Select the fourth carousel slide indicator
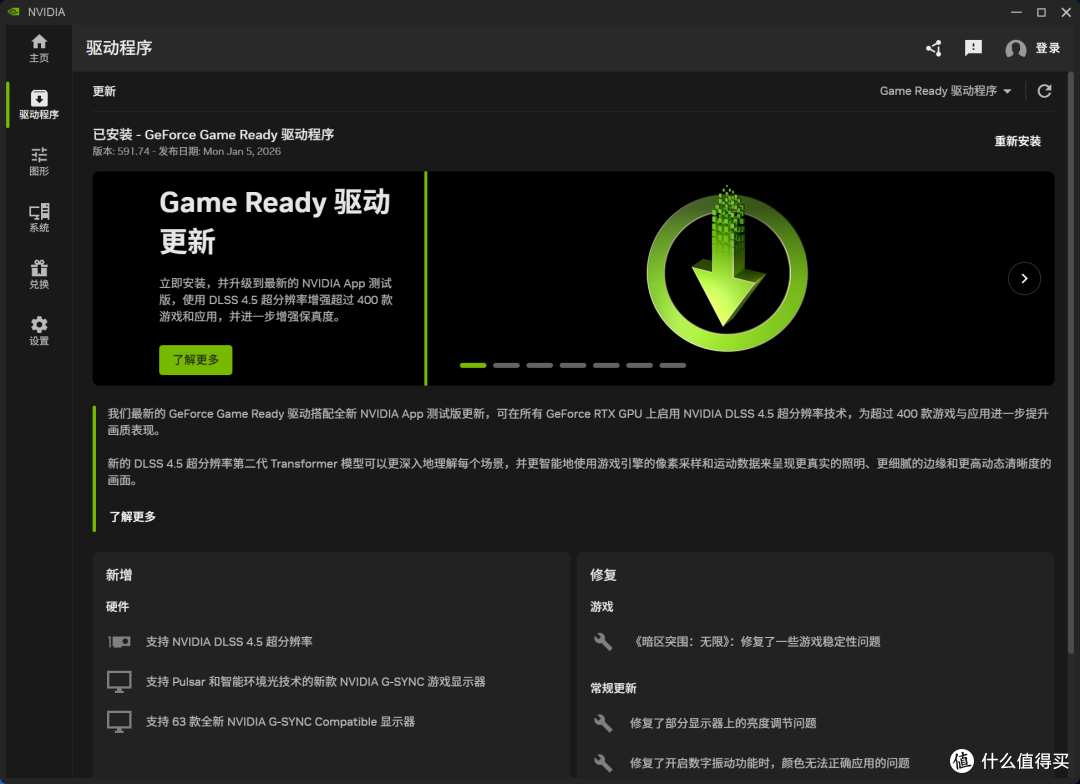Image resolution: width=1080 pixels, height=784 pixels. point(573,365)
